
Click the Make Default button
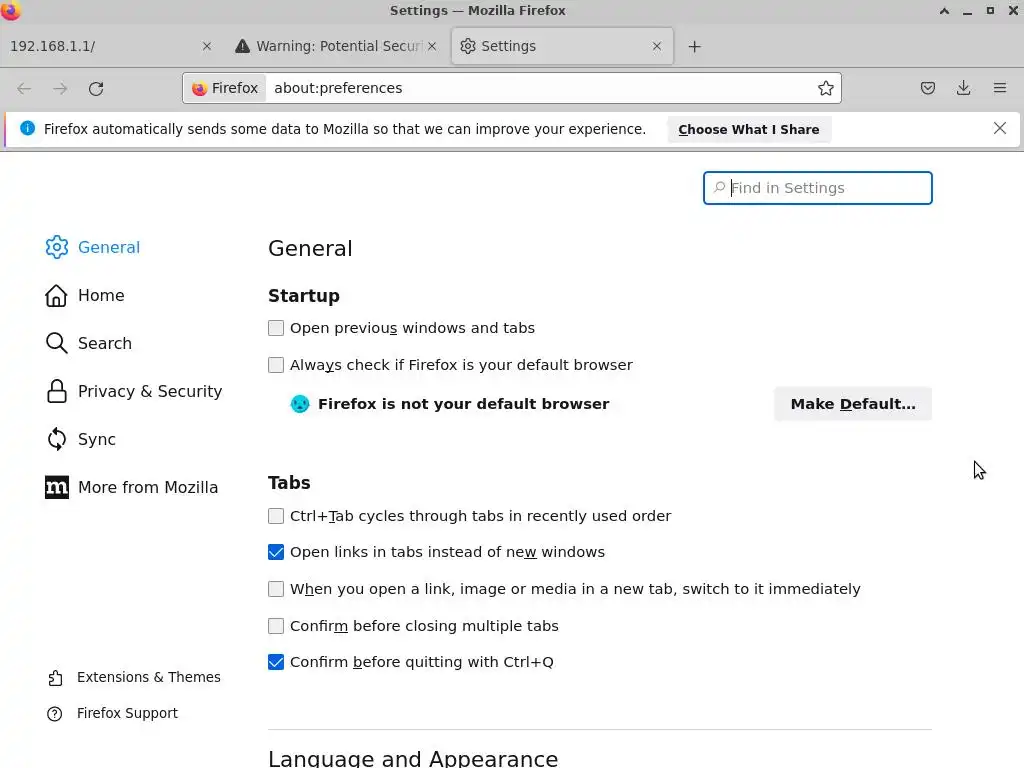[x=852, y=404]
